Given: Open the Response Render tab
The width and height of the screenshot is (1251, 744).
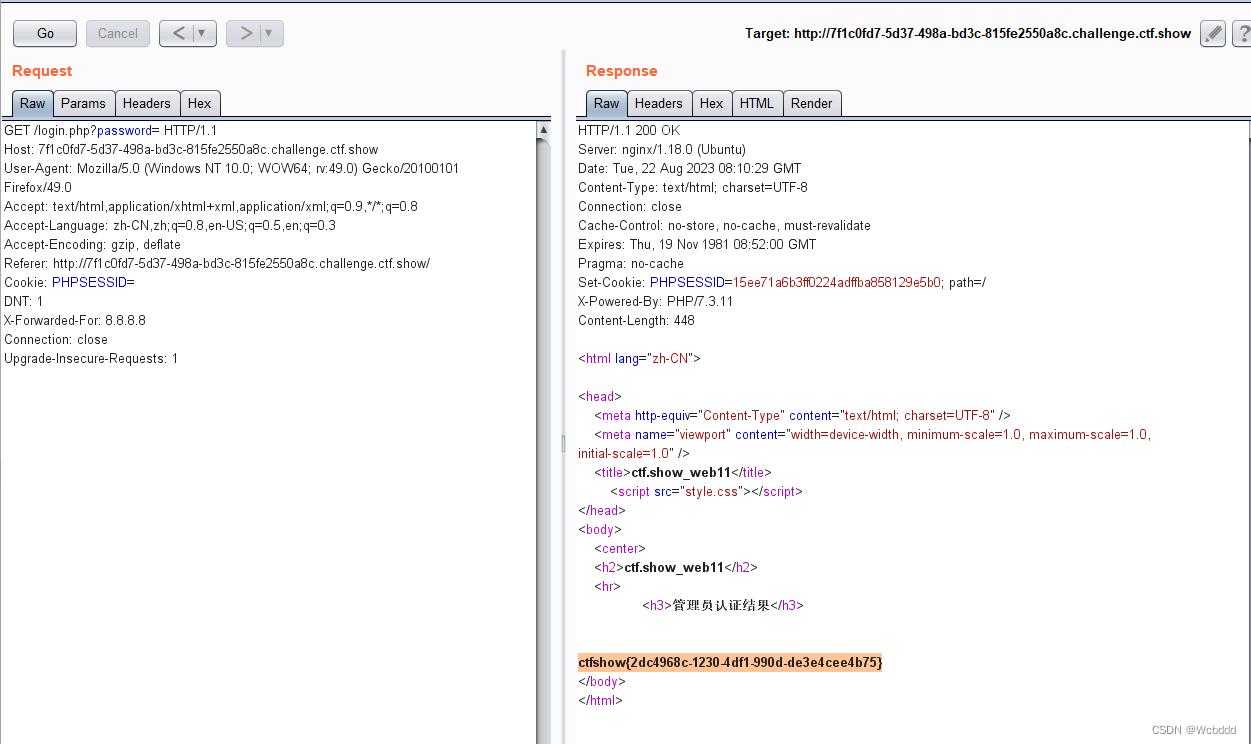Looking at the screenshot, I should click(811, 103).
